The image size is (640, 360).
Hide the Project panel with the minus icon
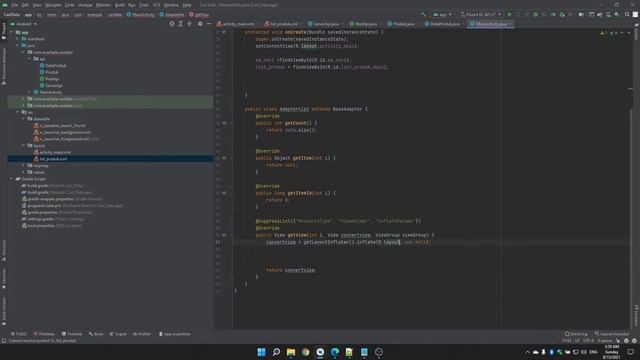[209, 24]
